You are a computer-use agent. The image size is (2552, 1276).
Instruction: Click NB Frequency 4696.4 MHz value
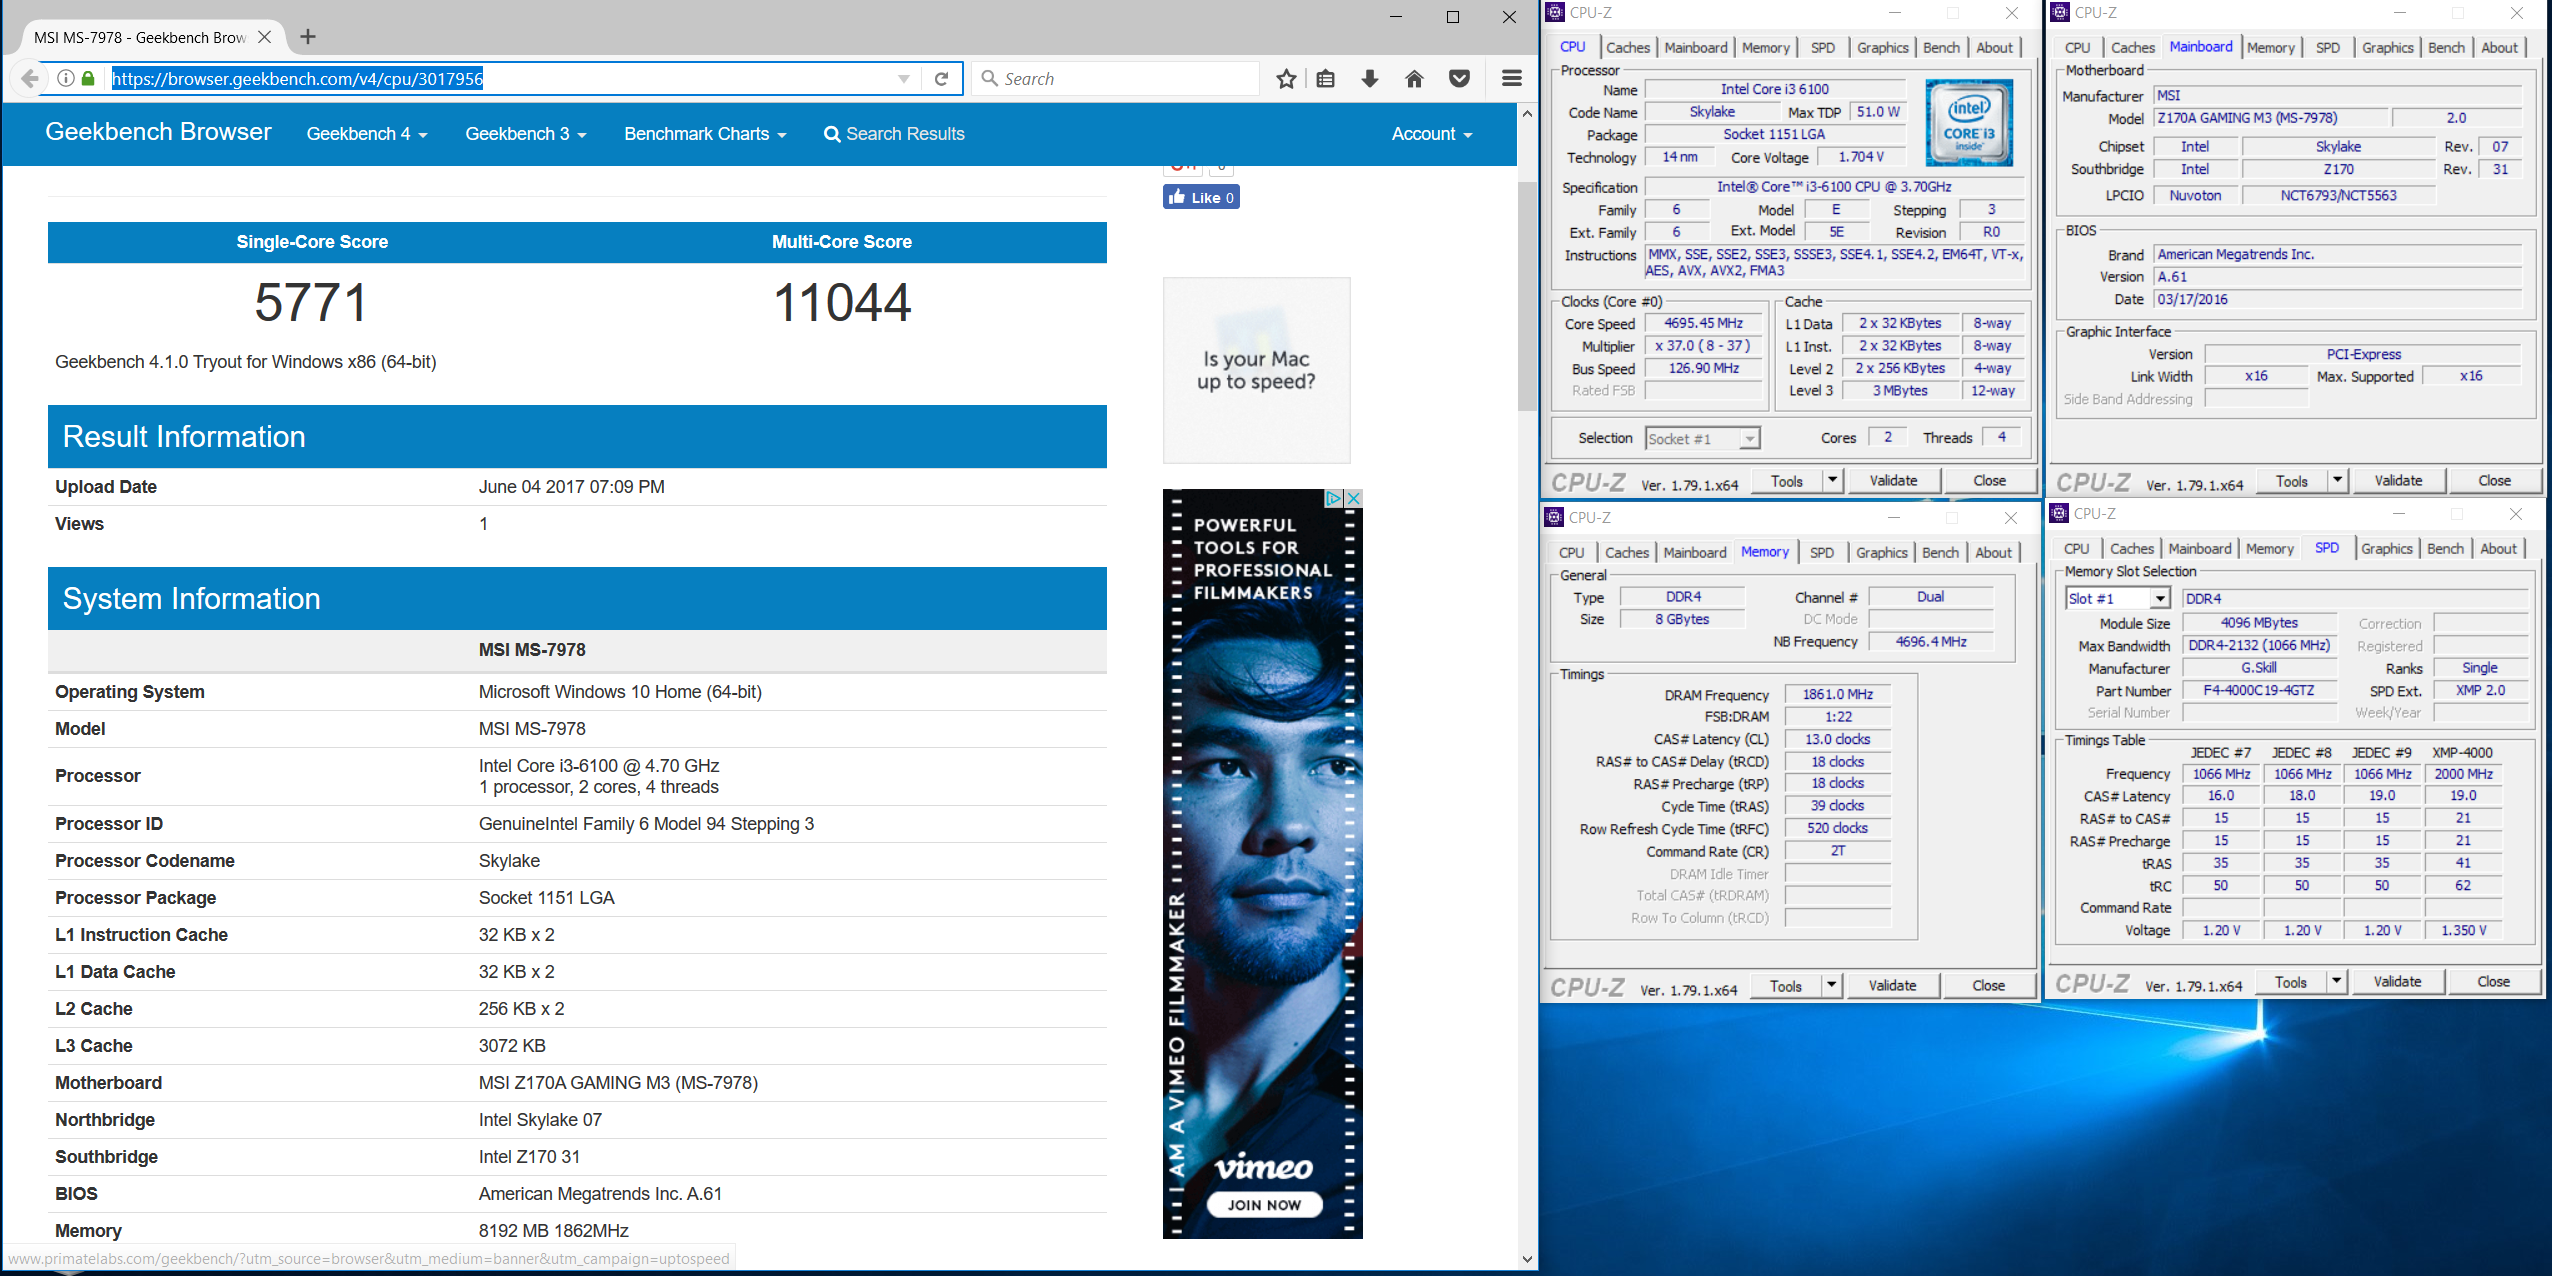pos(1930,641)
